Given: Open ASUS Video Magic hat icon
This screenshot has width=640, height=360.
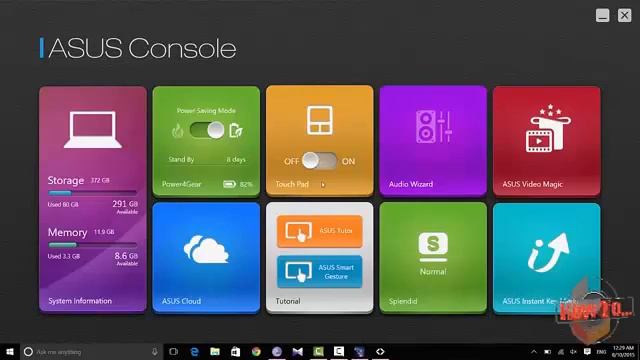Looking at the screenshot, I should 548,128.
